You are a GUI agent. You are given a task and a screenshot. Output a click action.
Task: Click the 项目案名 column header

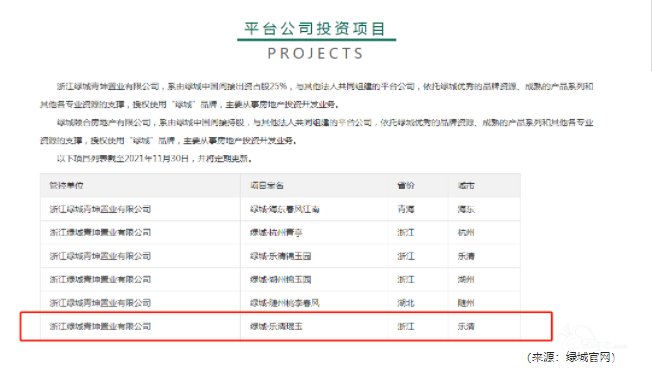pos(267,185)
